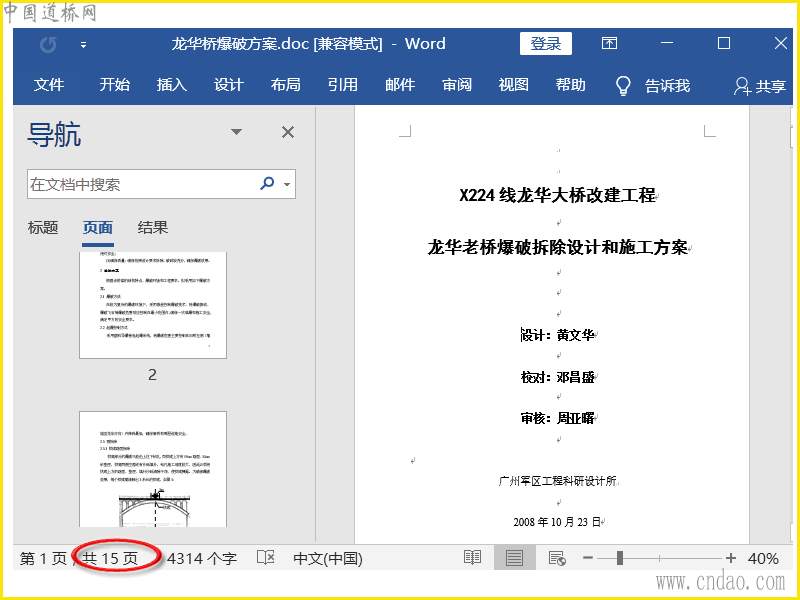Screen dimensions: 800x600
Task: Switch to the 设计 ribbon tab
Action: coord(228,85)
